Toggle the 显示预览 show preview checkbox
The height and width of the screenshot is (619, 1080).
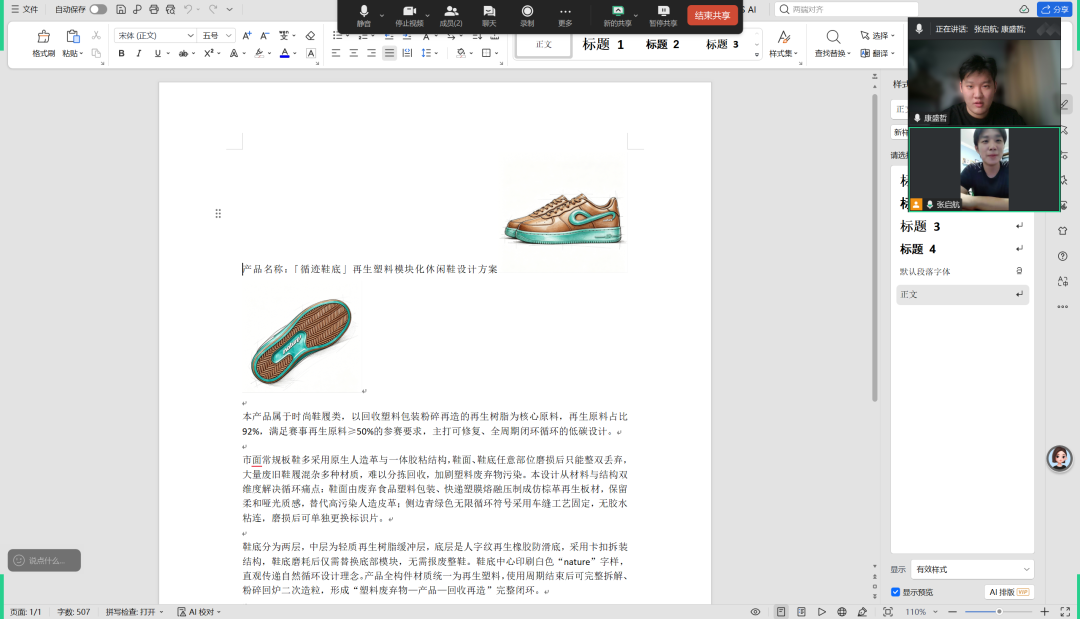[x=895, y=592]
